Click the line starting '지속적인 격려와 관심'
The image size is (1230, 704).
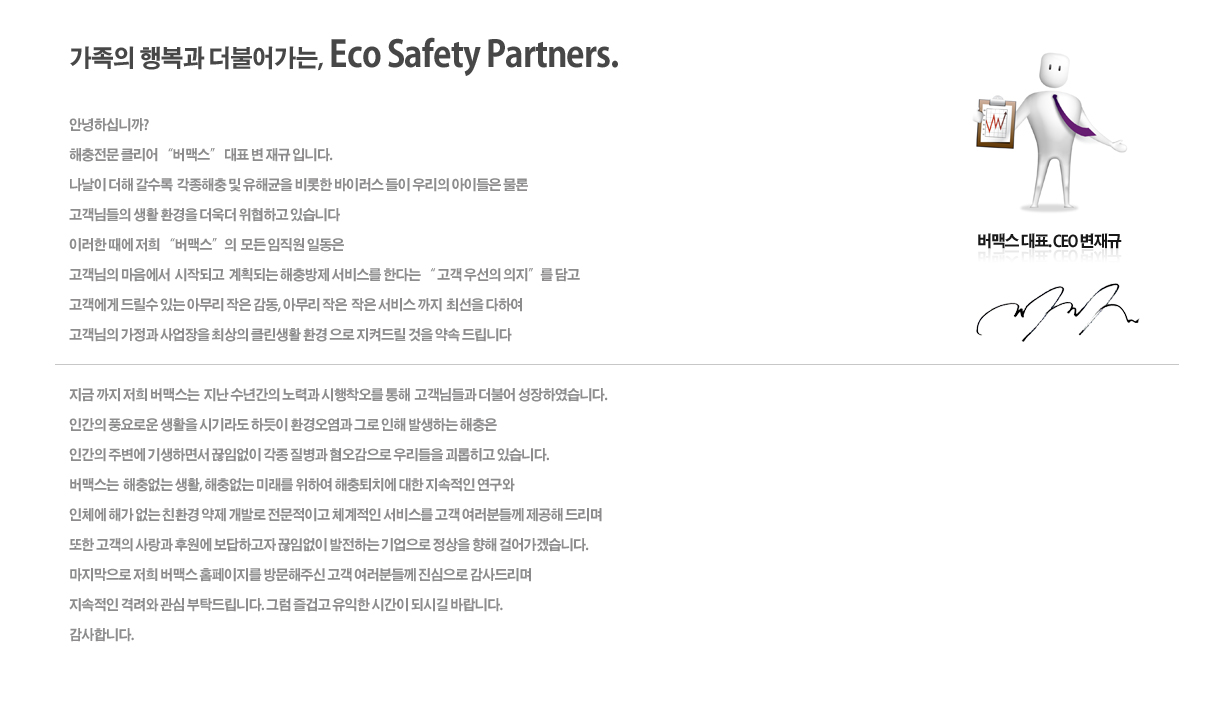286,605
